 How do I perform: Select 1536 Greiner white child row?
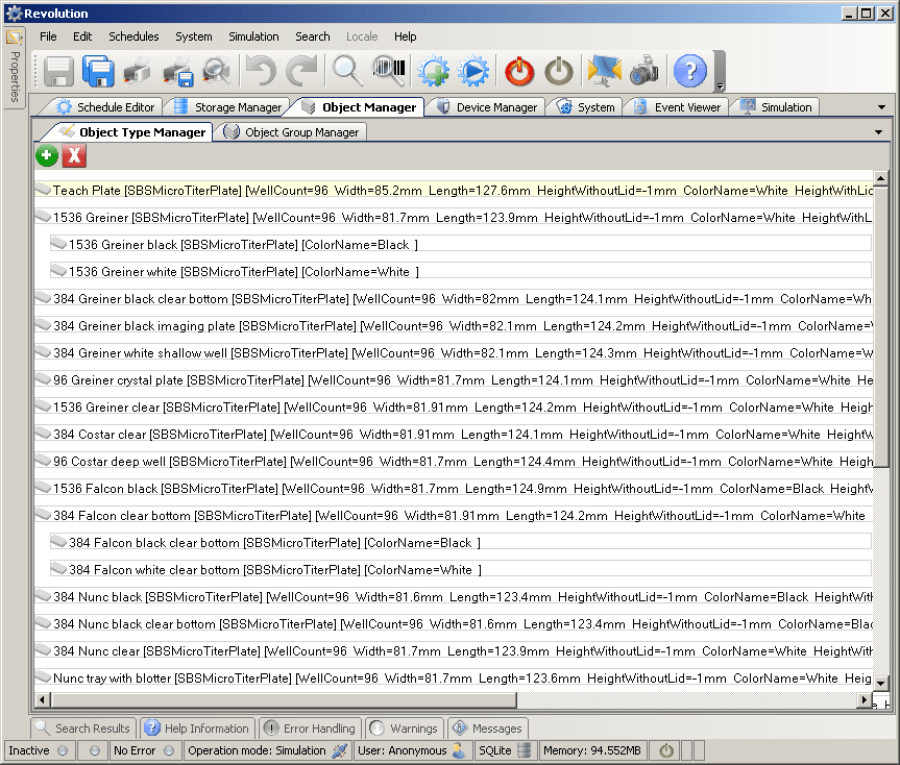(x=460, y=271)
